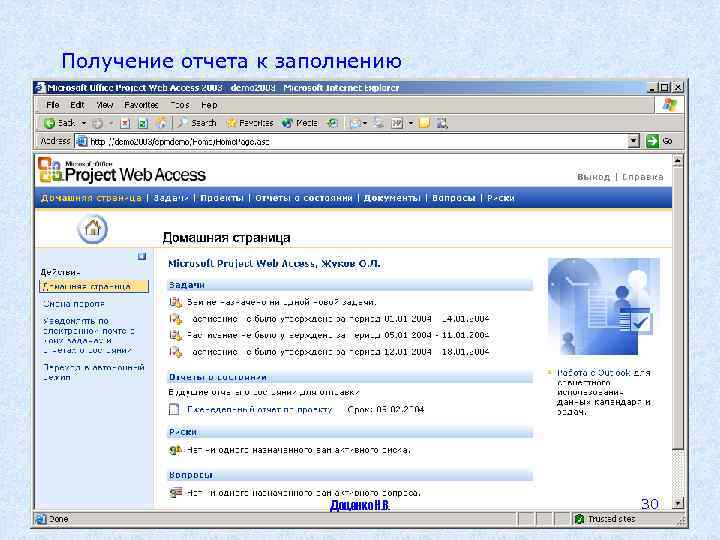
Task: Click into the Address URL field
Action: [351, 141]
